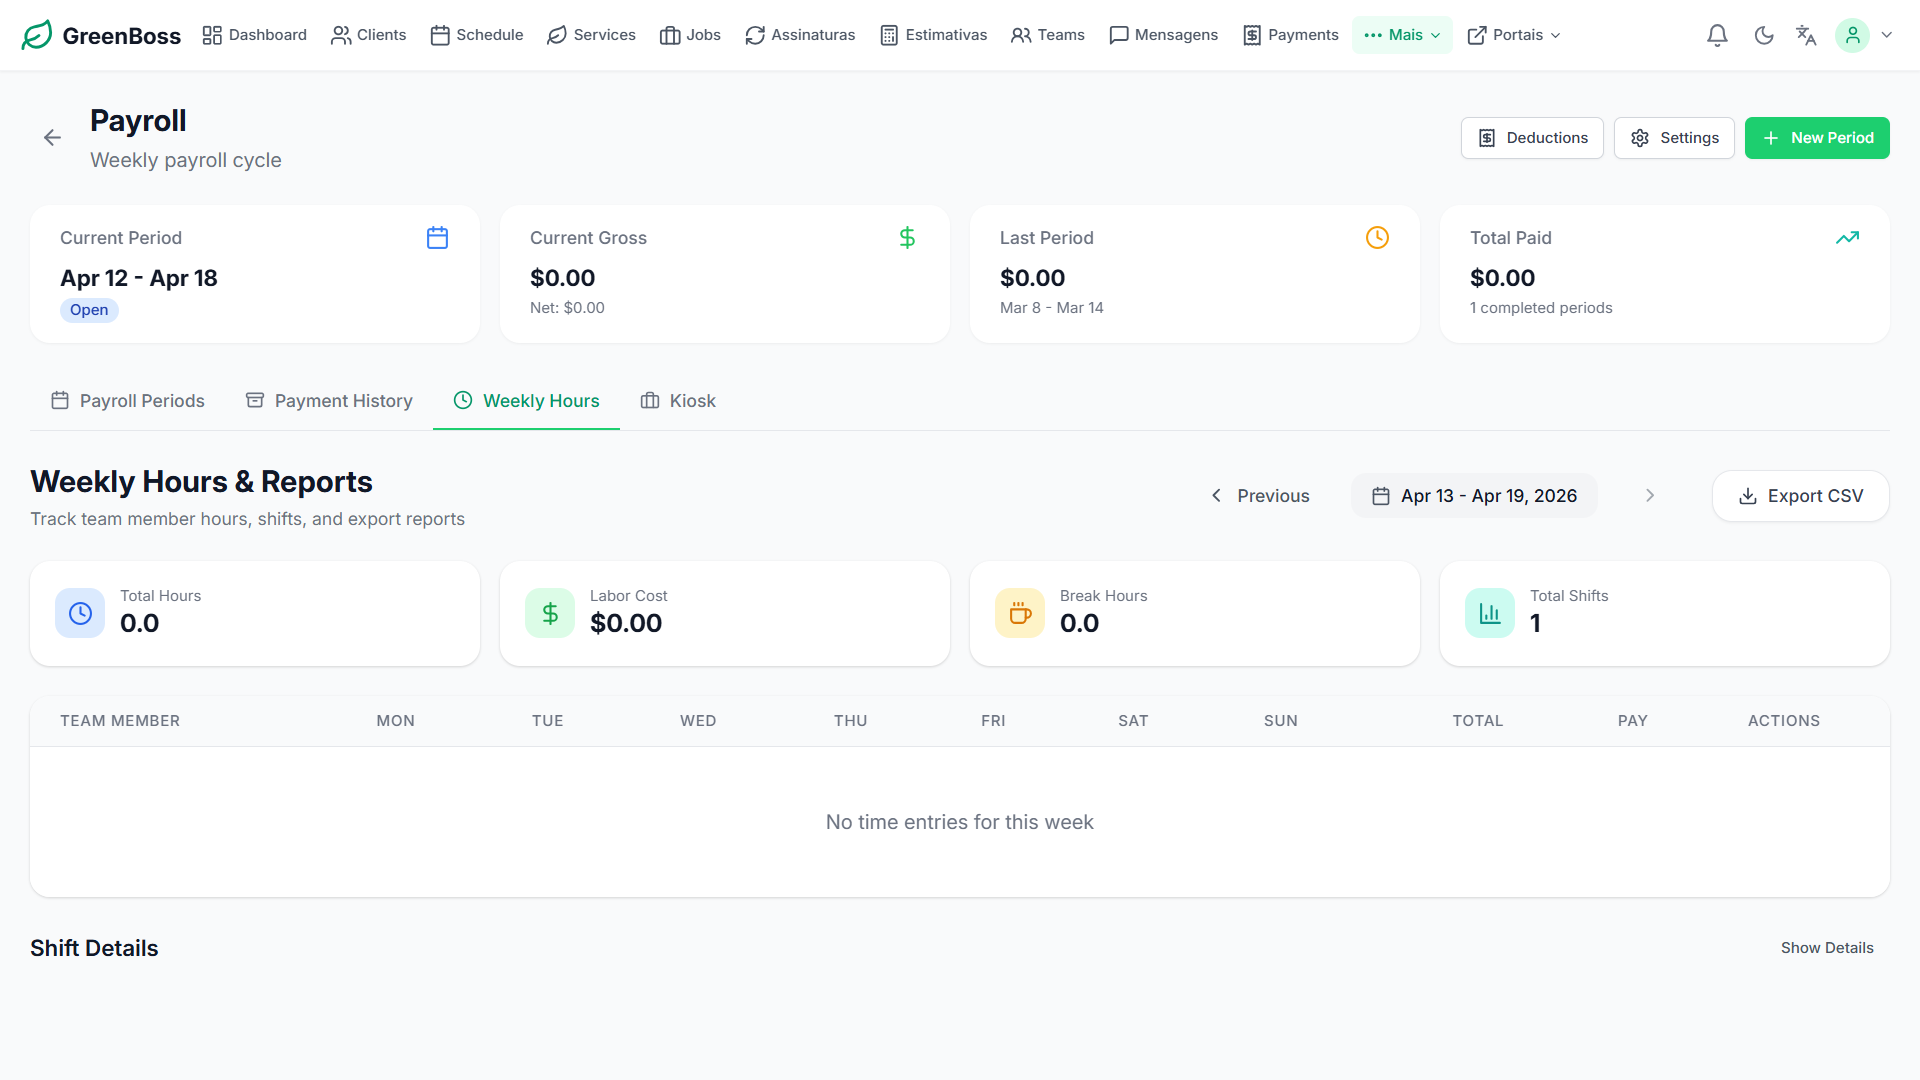Open Schedule in the top navigation

click(477, 35)
